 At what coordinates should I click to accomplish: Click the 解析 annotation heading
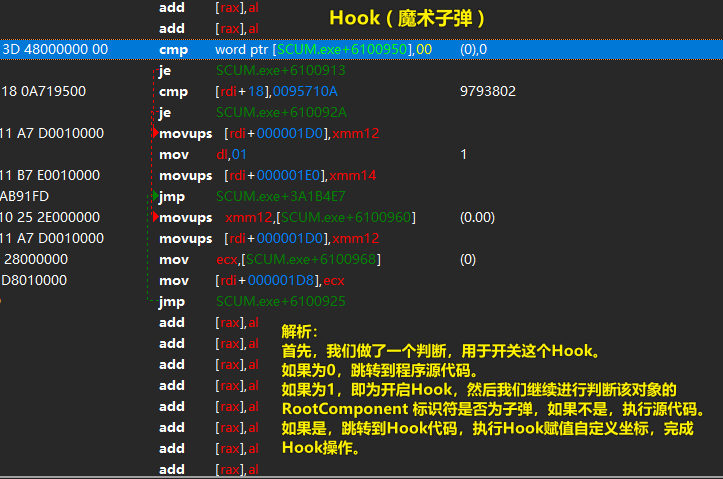[300, 331]
